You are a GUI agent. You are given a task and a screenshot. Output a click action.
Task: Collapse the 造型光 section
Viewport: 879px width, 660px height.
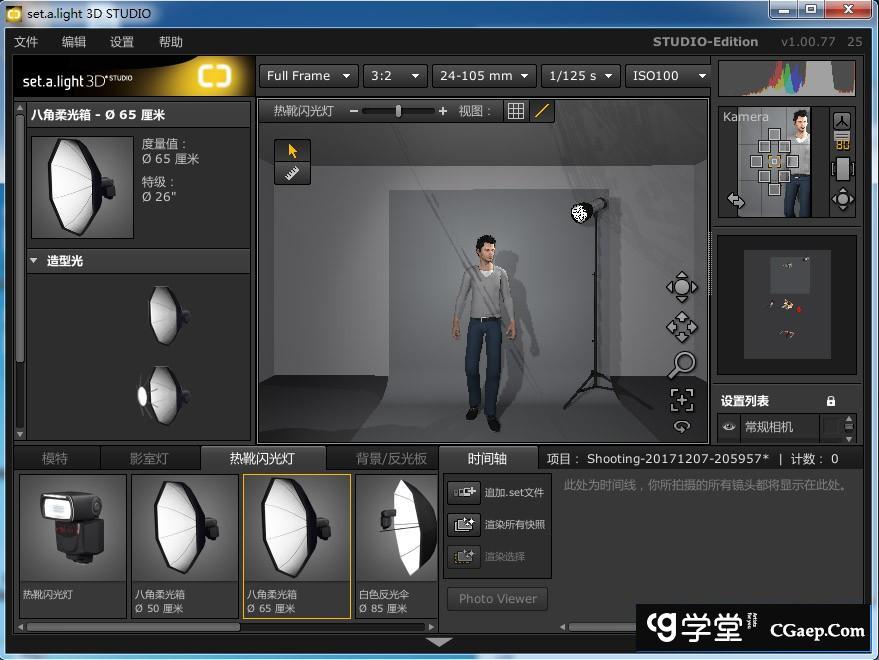click(34, 261)
